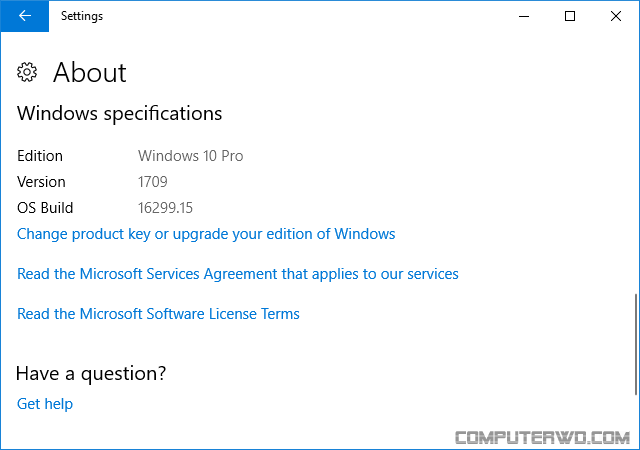Click the Windows specifications heading

(x=120, y=114)
